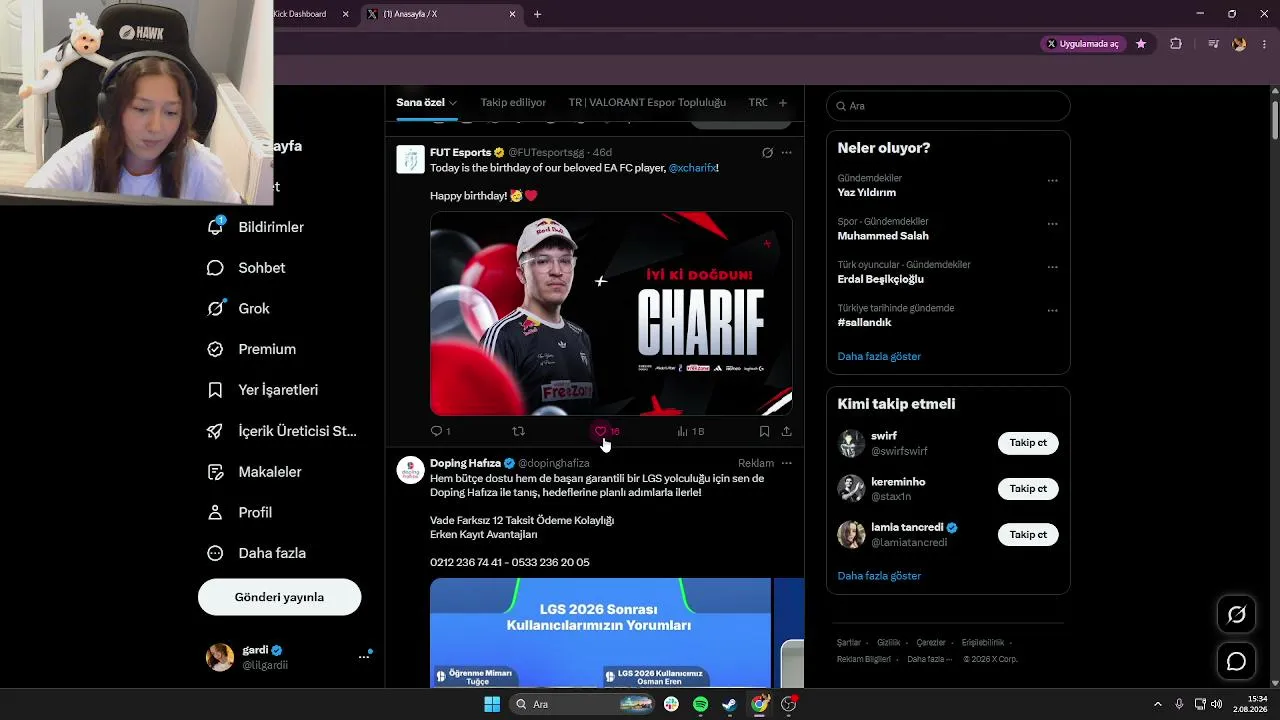Click the X search field Ara
Viewport: 1280px width, 720px height.
click(x=948, y=106)
